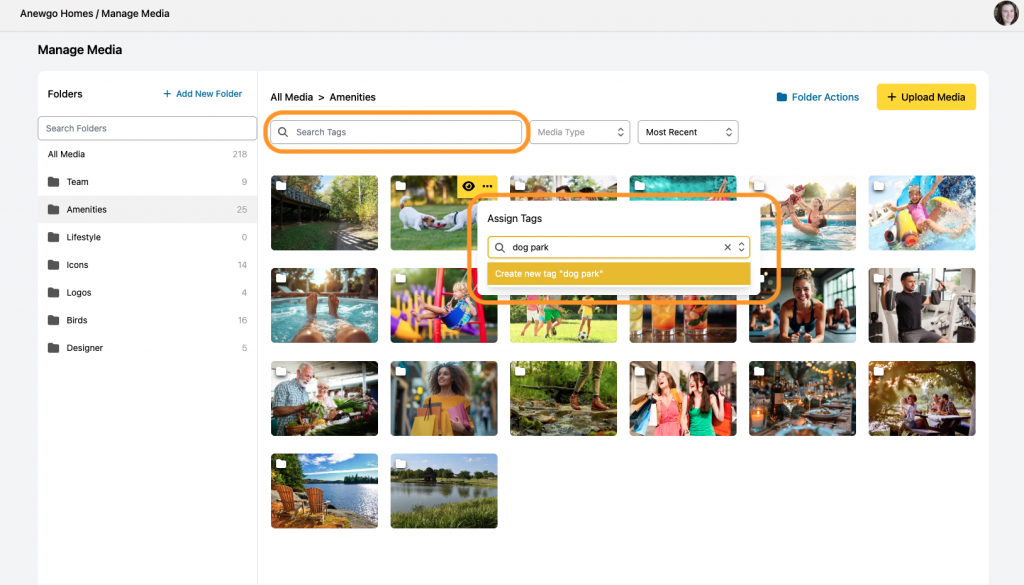Click the Folder Actions folder icon

click(782, 97)
